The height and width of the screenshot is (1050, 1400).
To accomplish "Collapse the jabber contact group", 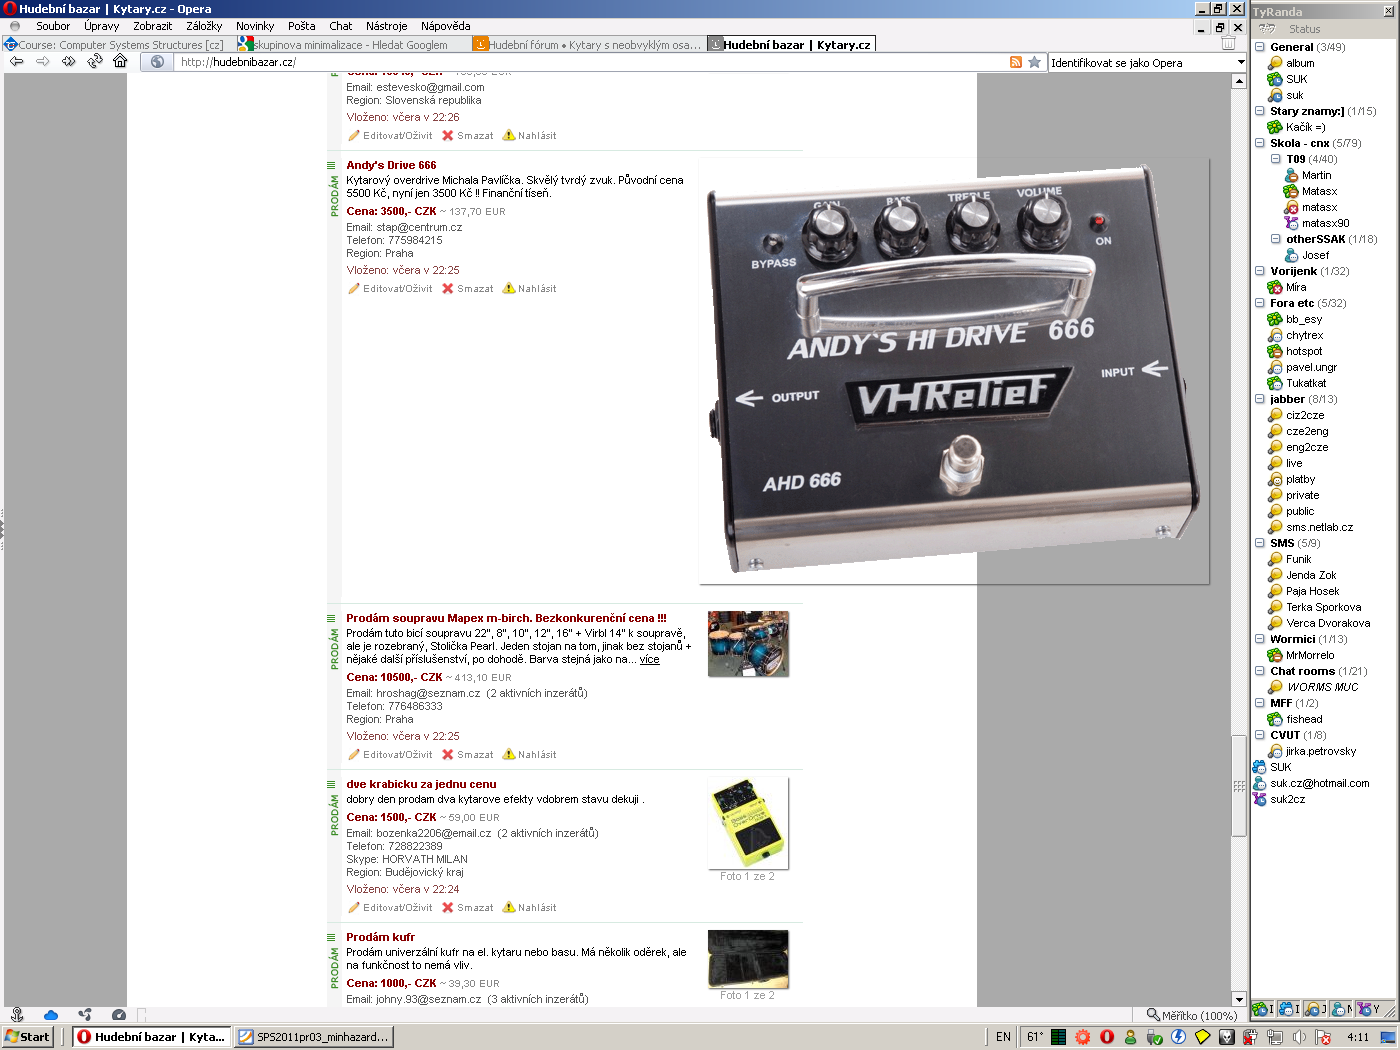I will pyautogui.click(x=1260, y=399).
